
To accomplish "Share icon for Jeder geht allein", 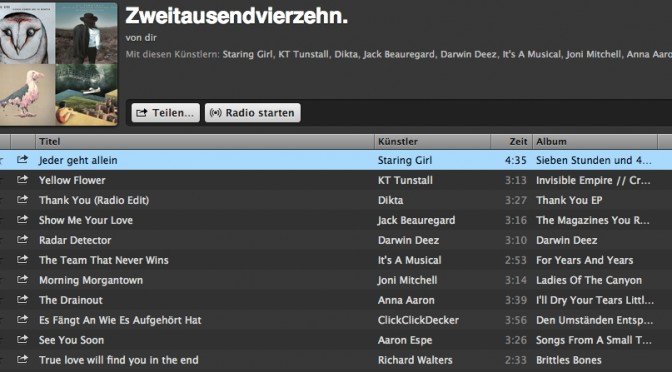I will click(22, 159).
